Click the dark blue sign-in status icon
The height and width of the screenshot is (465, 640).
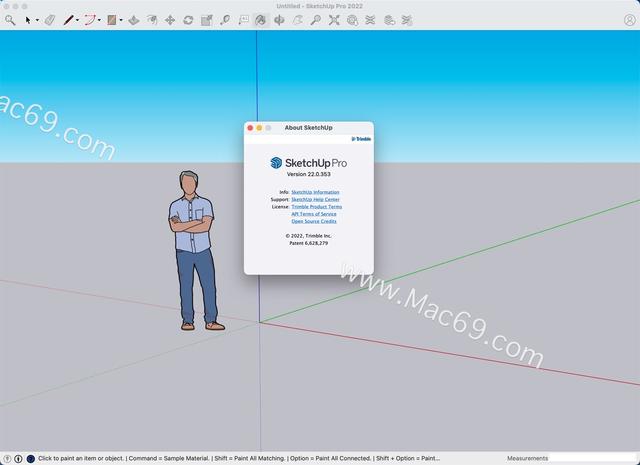click(x=31, y=458)
